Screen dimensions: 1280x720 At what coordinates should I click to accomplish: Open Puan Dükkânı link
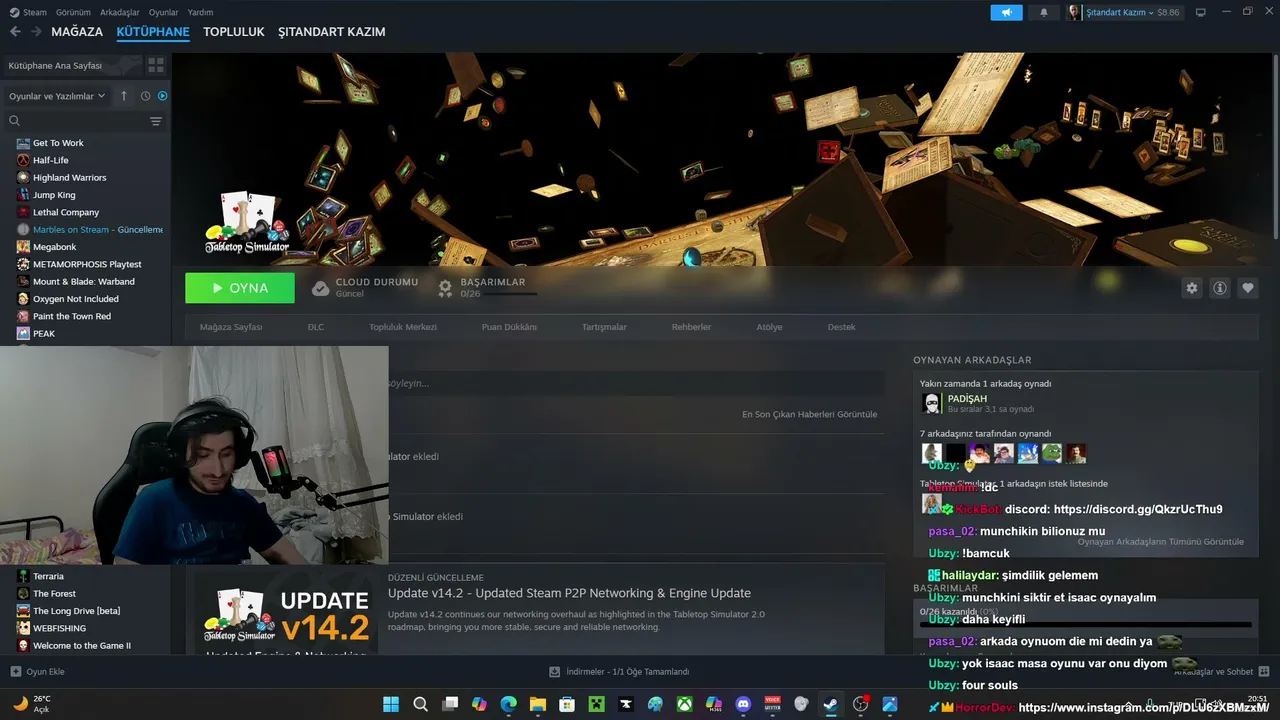click(510, 327)
